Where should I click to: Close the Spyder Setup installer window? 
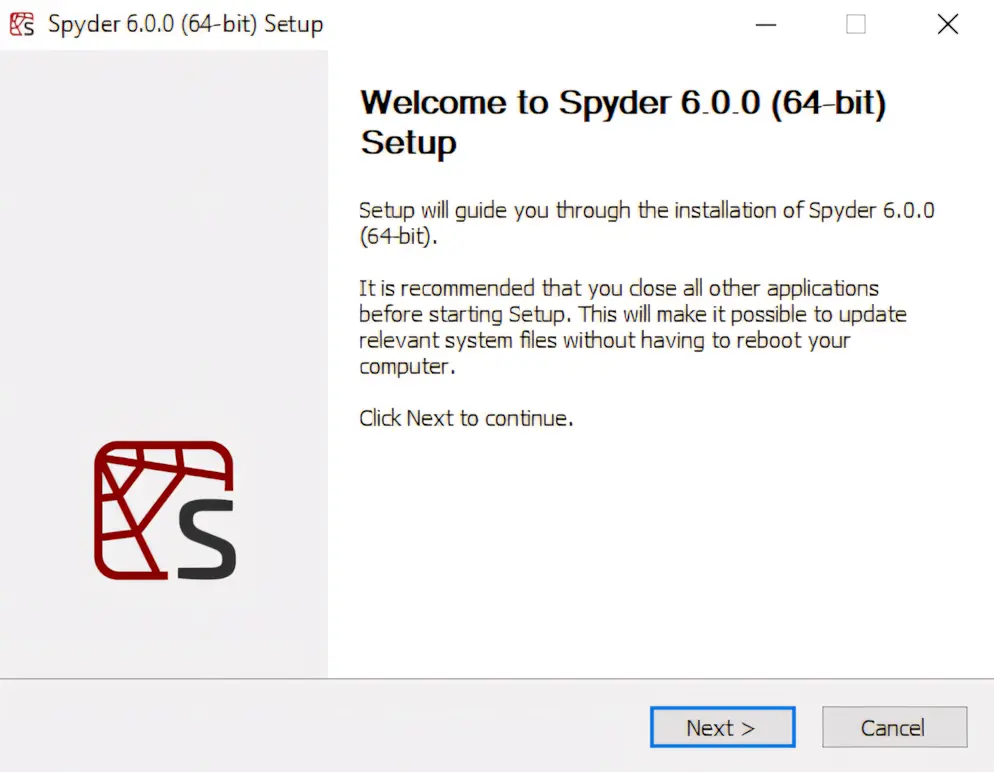point(948,25)
